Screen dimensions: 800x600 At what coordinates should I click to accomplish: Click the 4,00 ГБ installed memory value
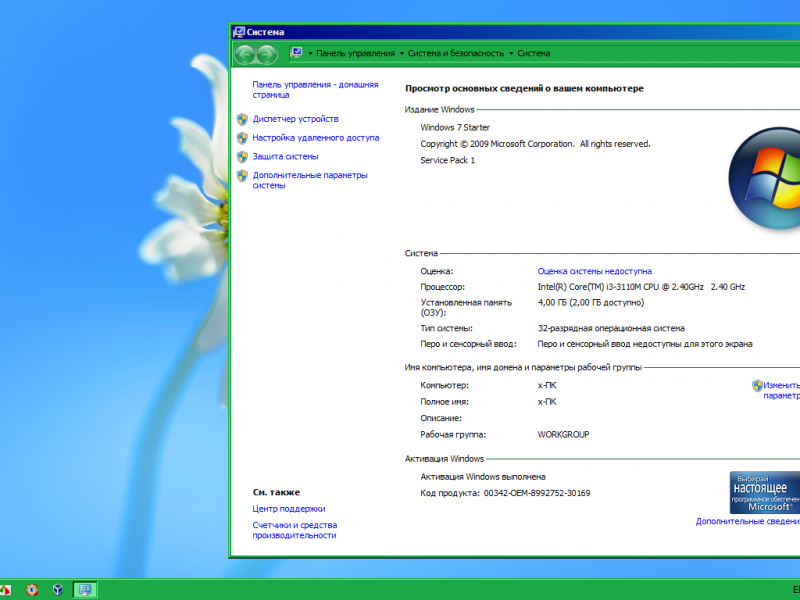click(591, 303)
